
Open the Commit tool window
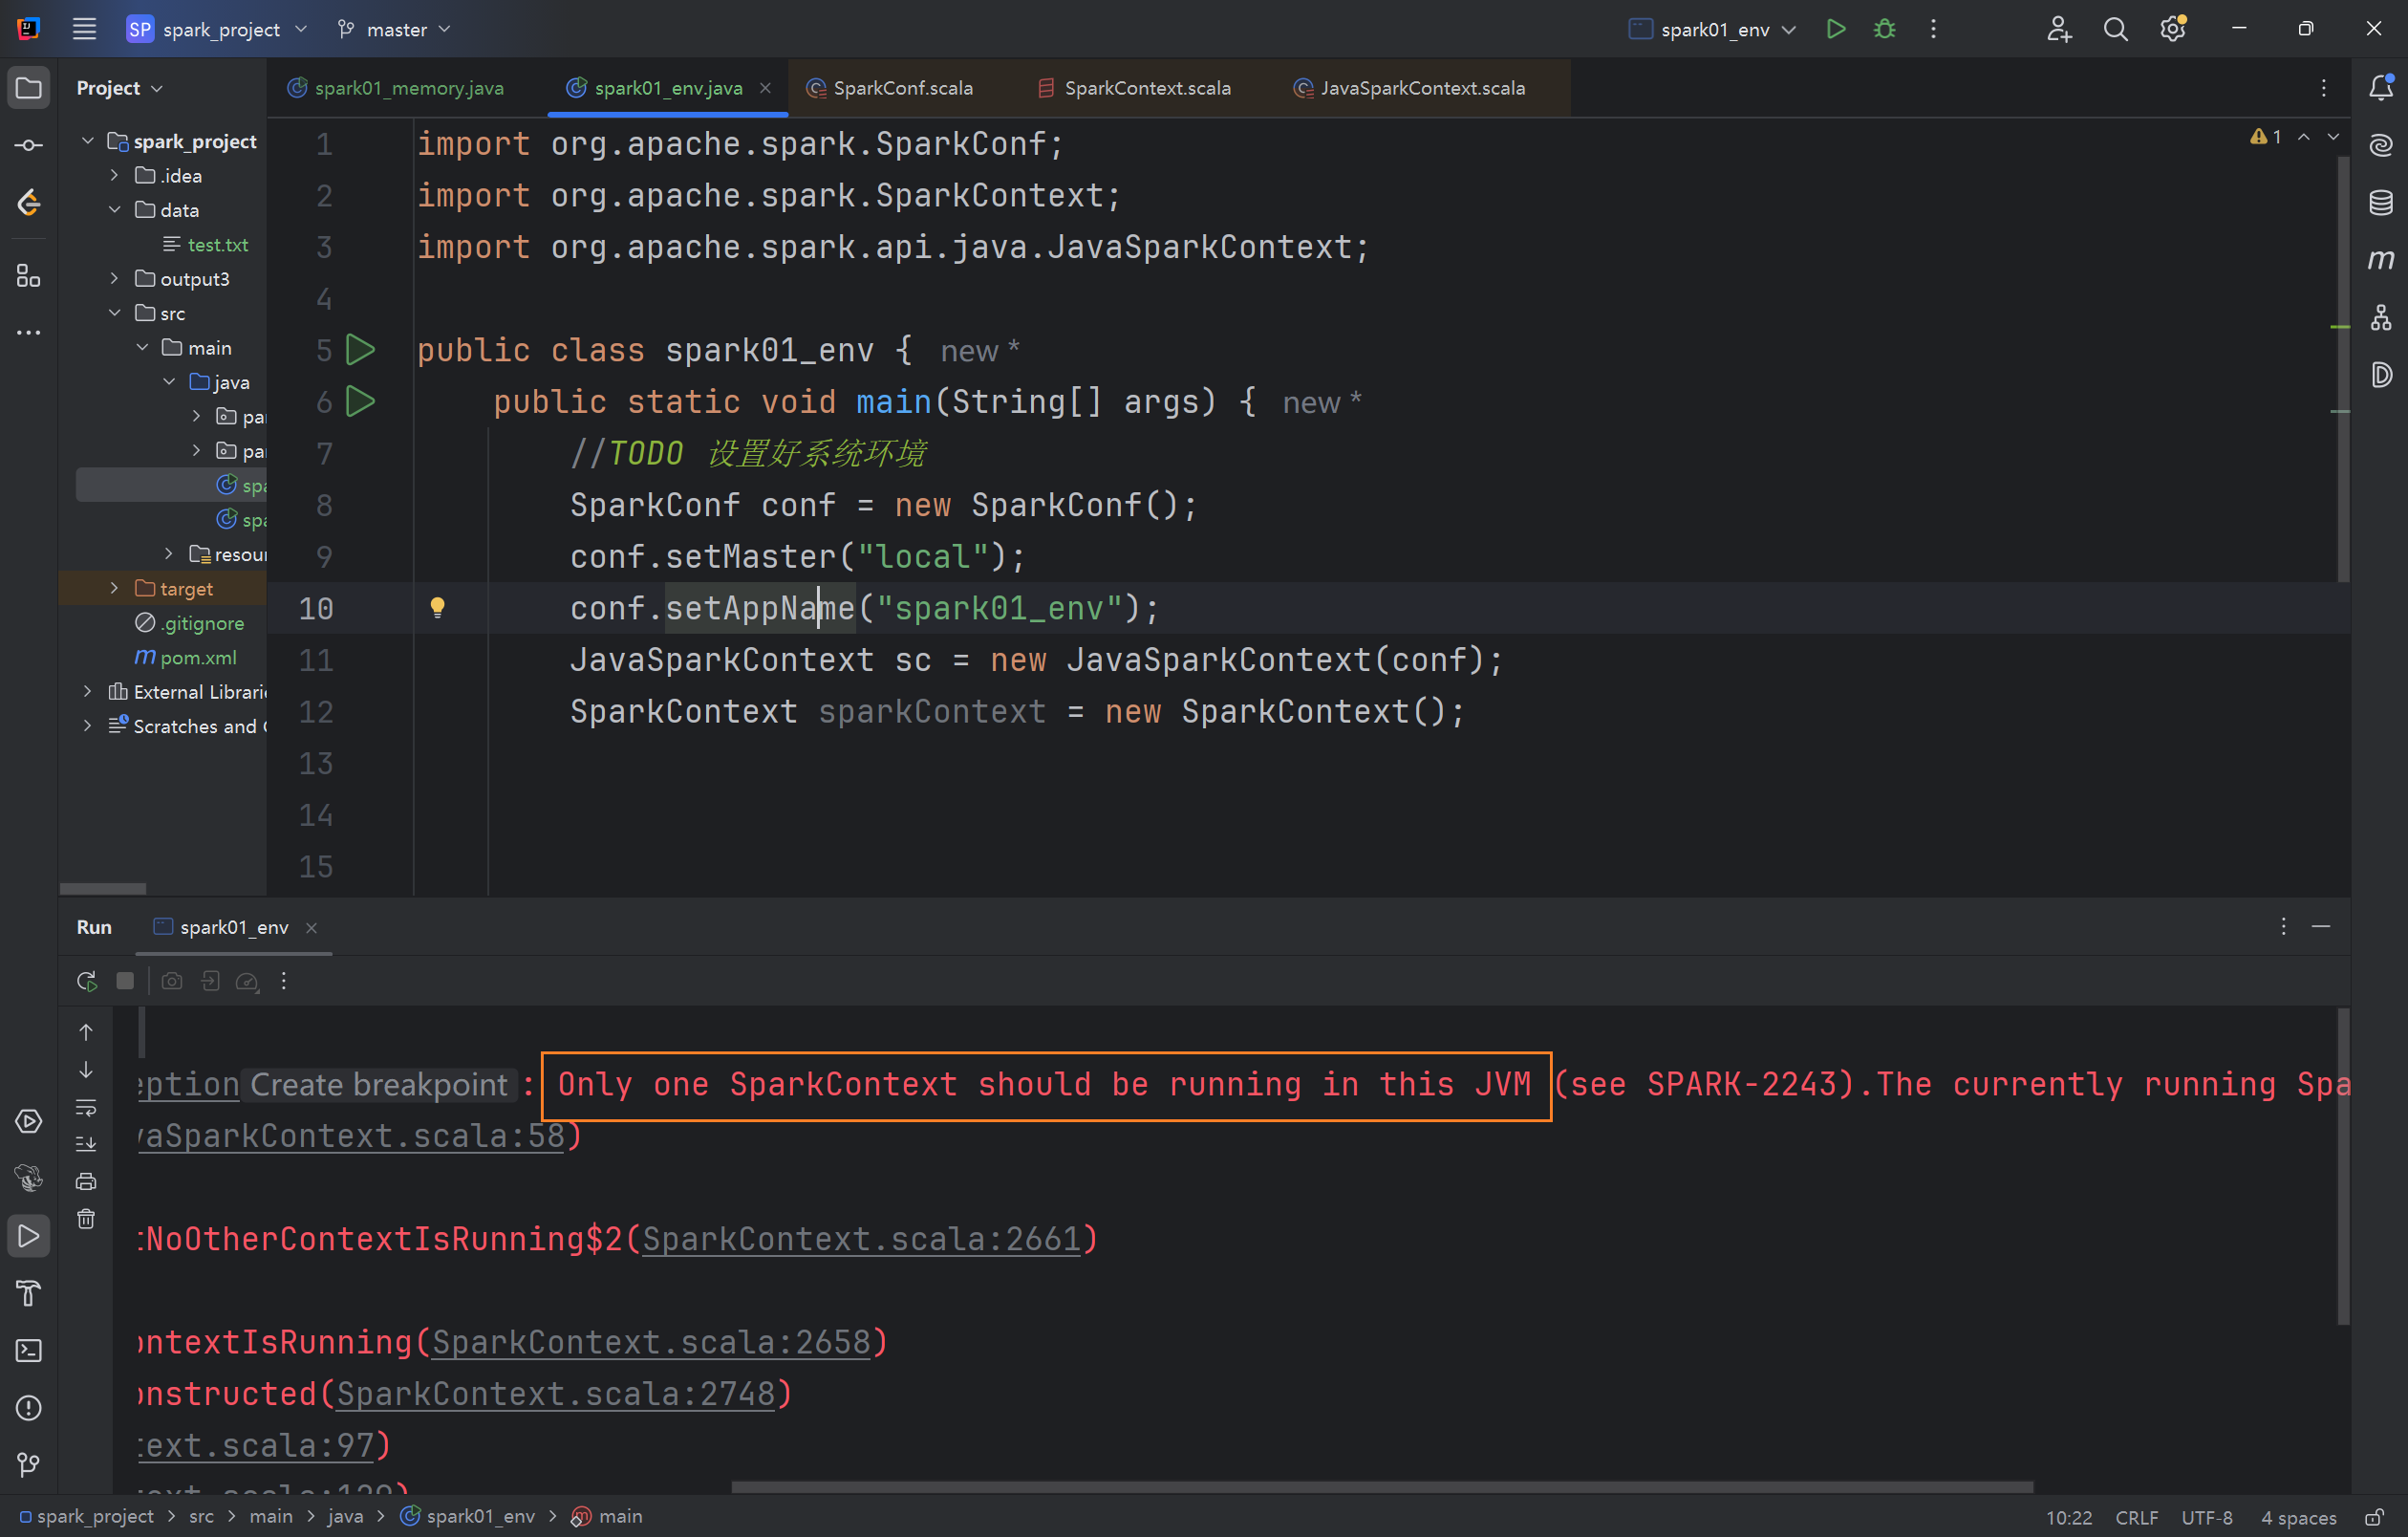[28, 144]
